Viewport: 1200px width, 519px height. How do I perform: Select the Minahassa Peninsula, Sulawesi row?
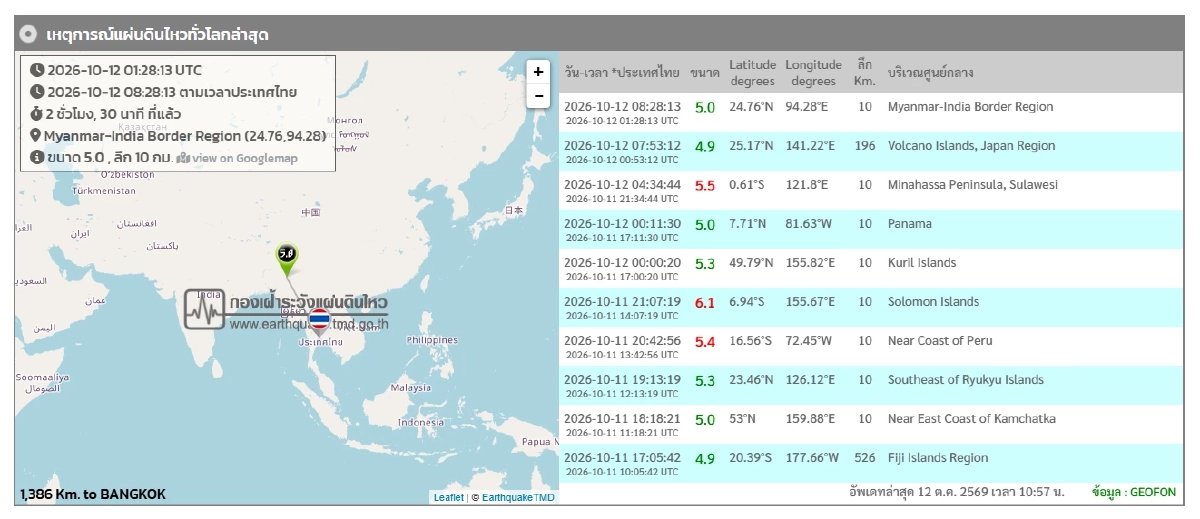(x=870, y=190)
